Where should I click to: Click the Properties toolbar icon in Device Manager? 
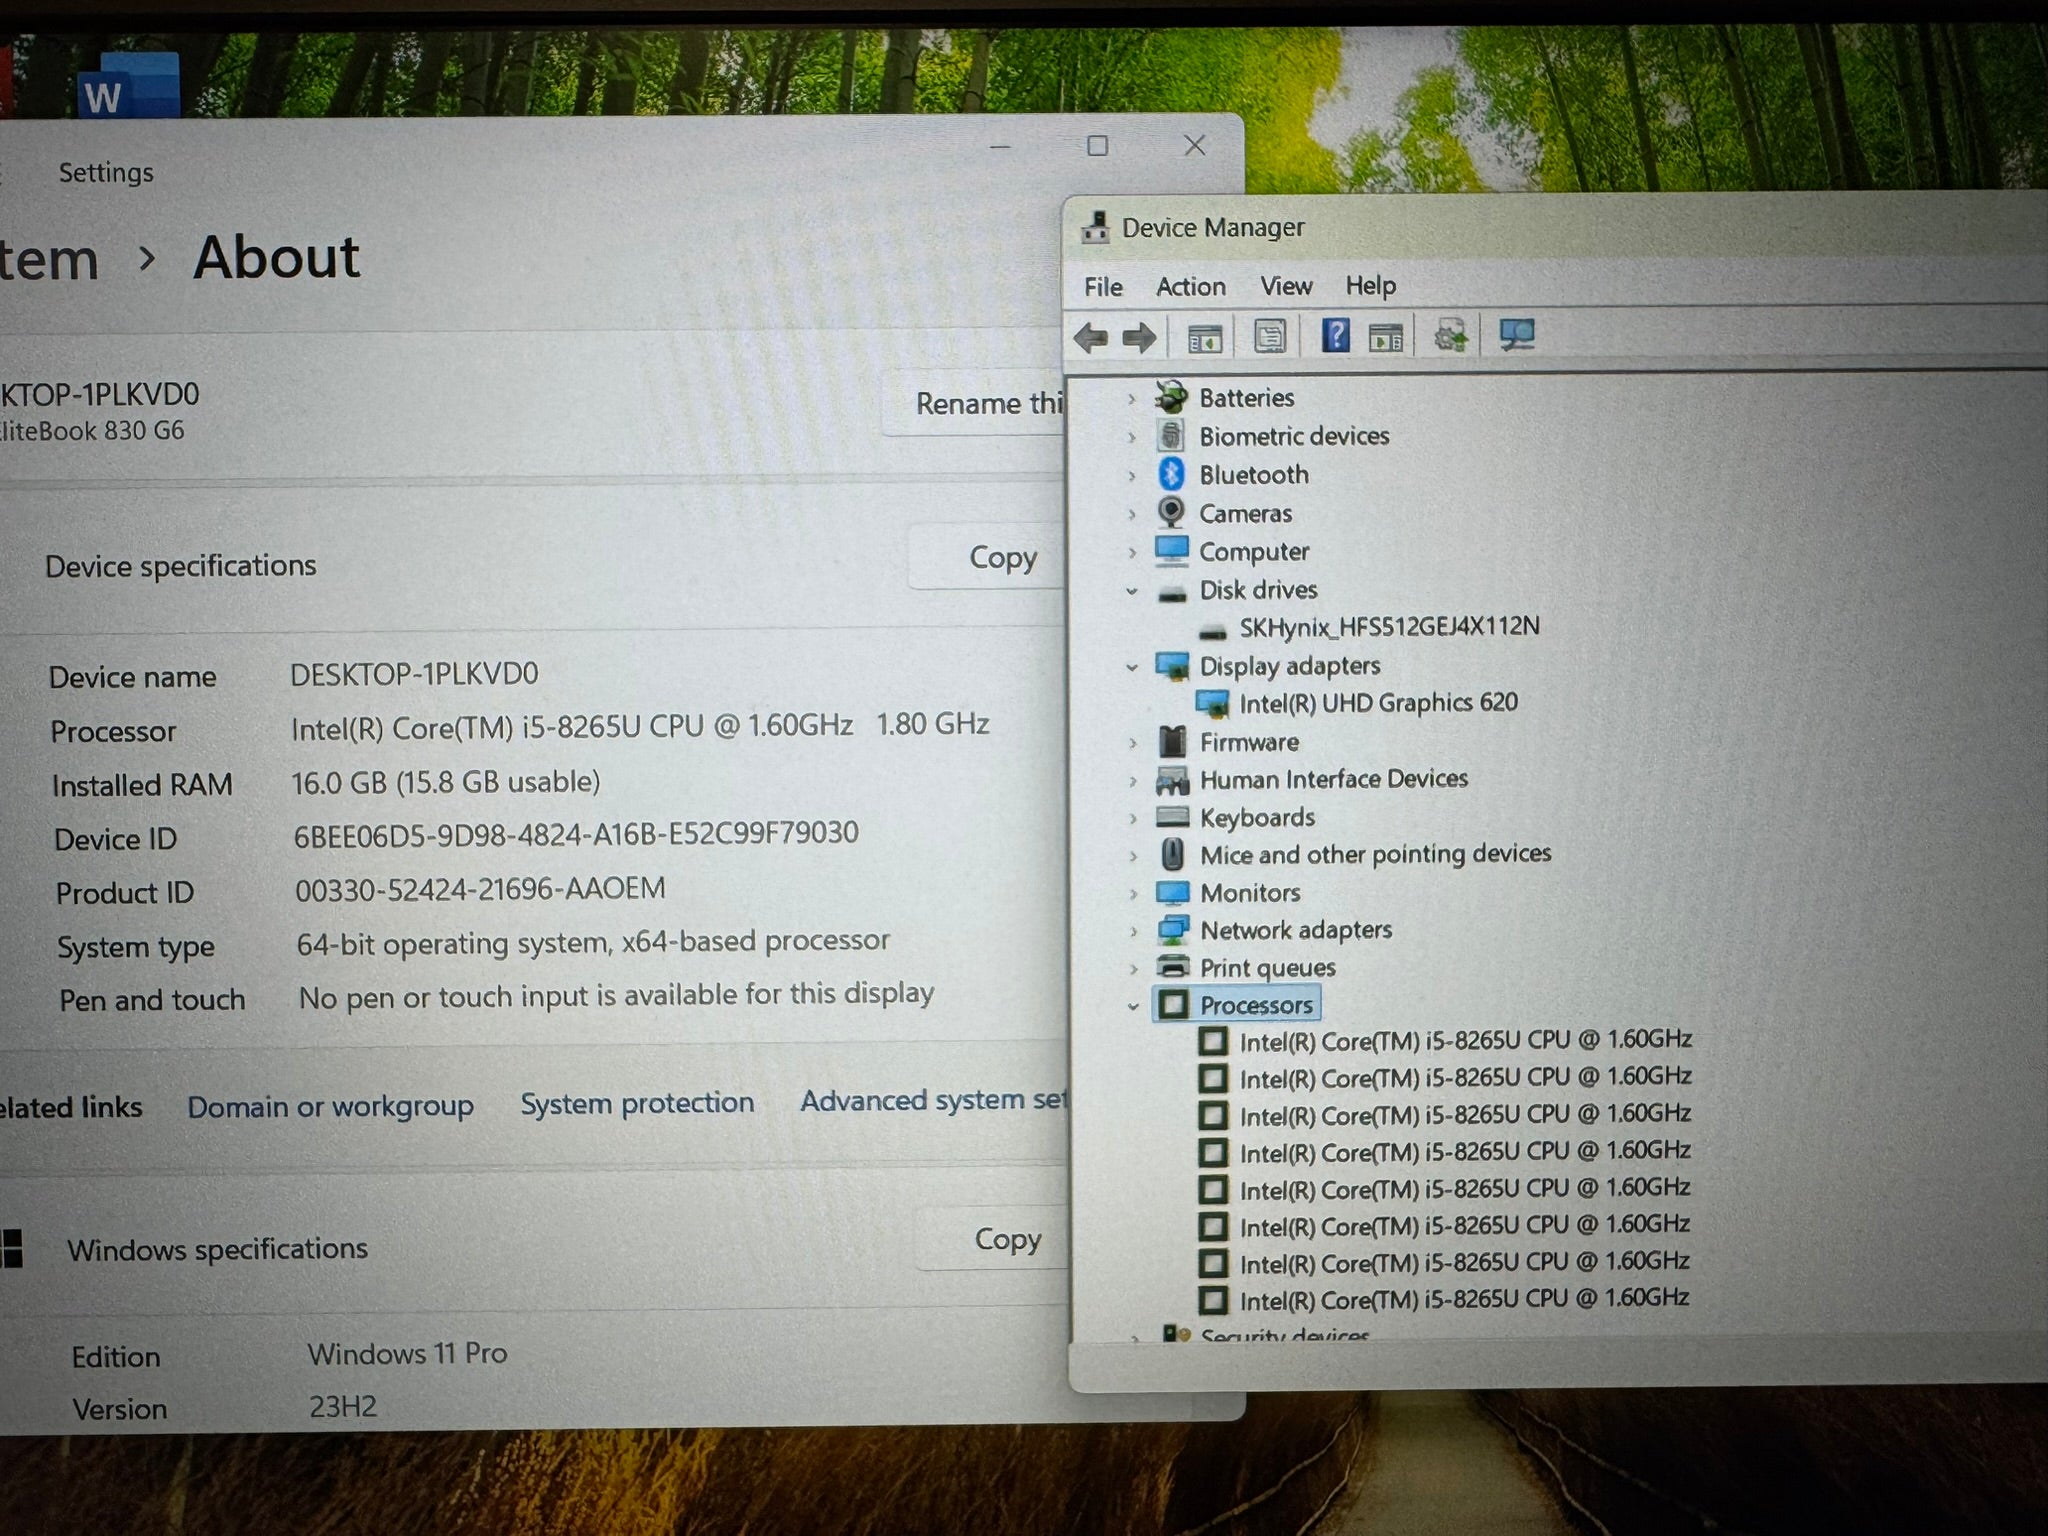pos(1270,336)
